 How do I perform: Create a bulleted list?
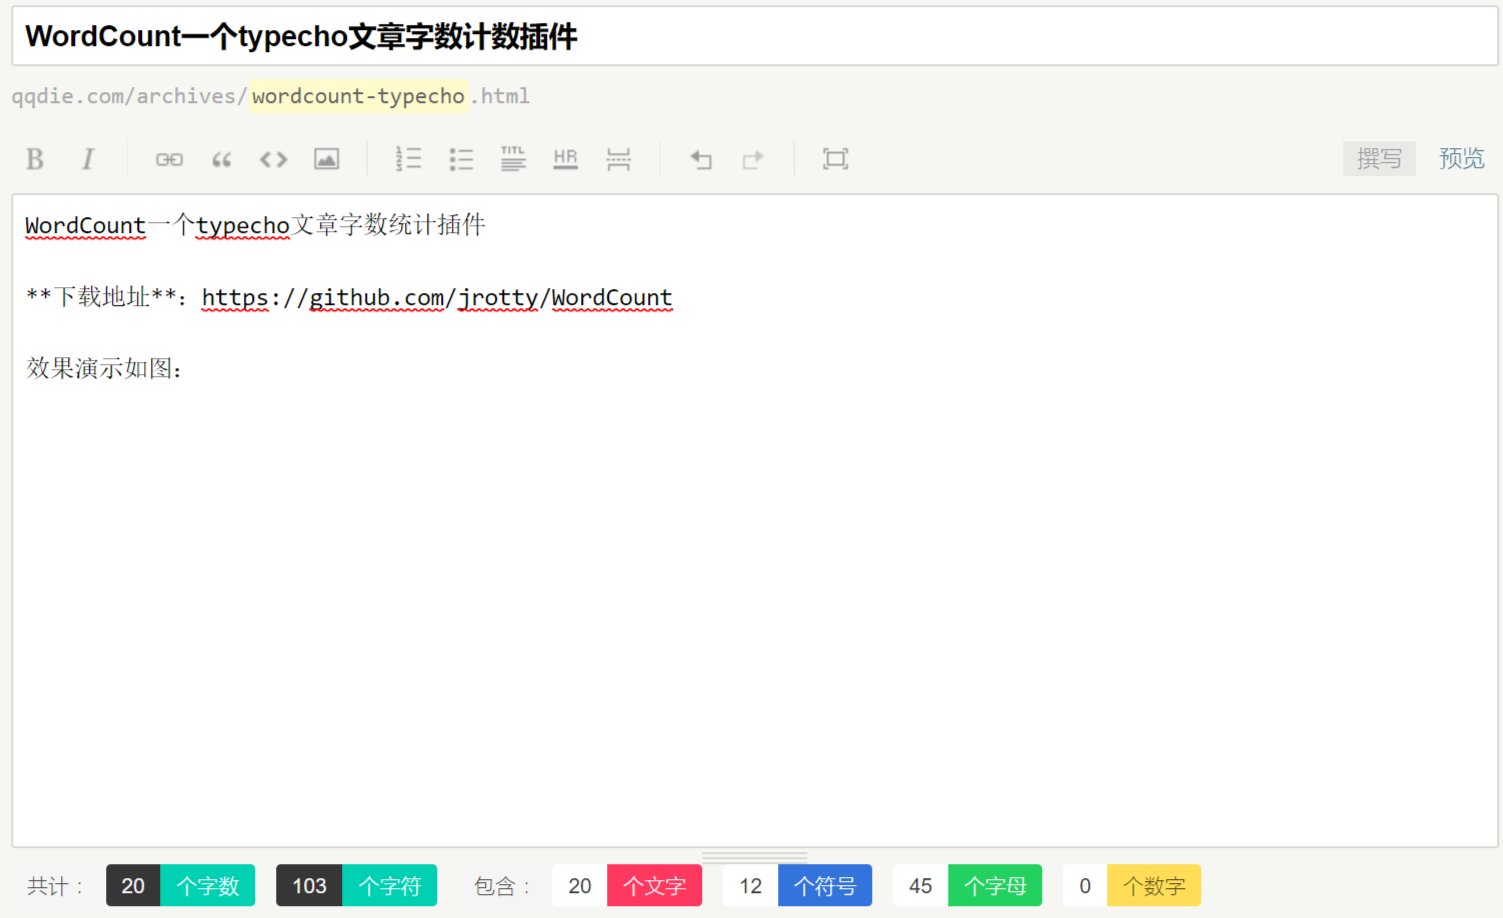[461, 159]
